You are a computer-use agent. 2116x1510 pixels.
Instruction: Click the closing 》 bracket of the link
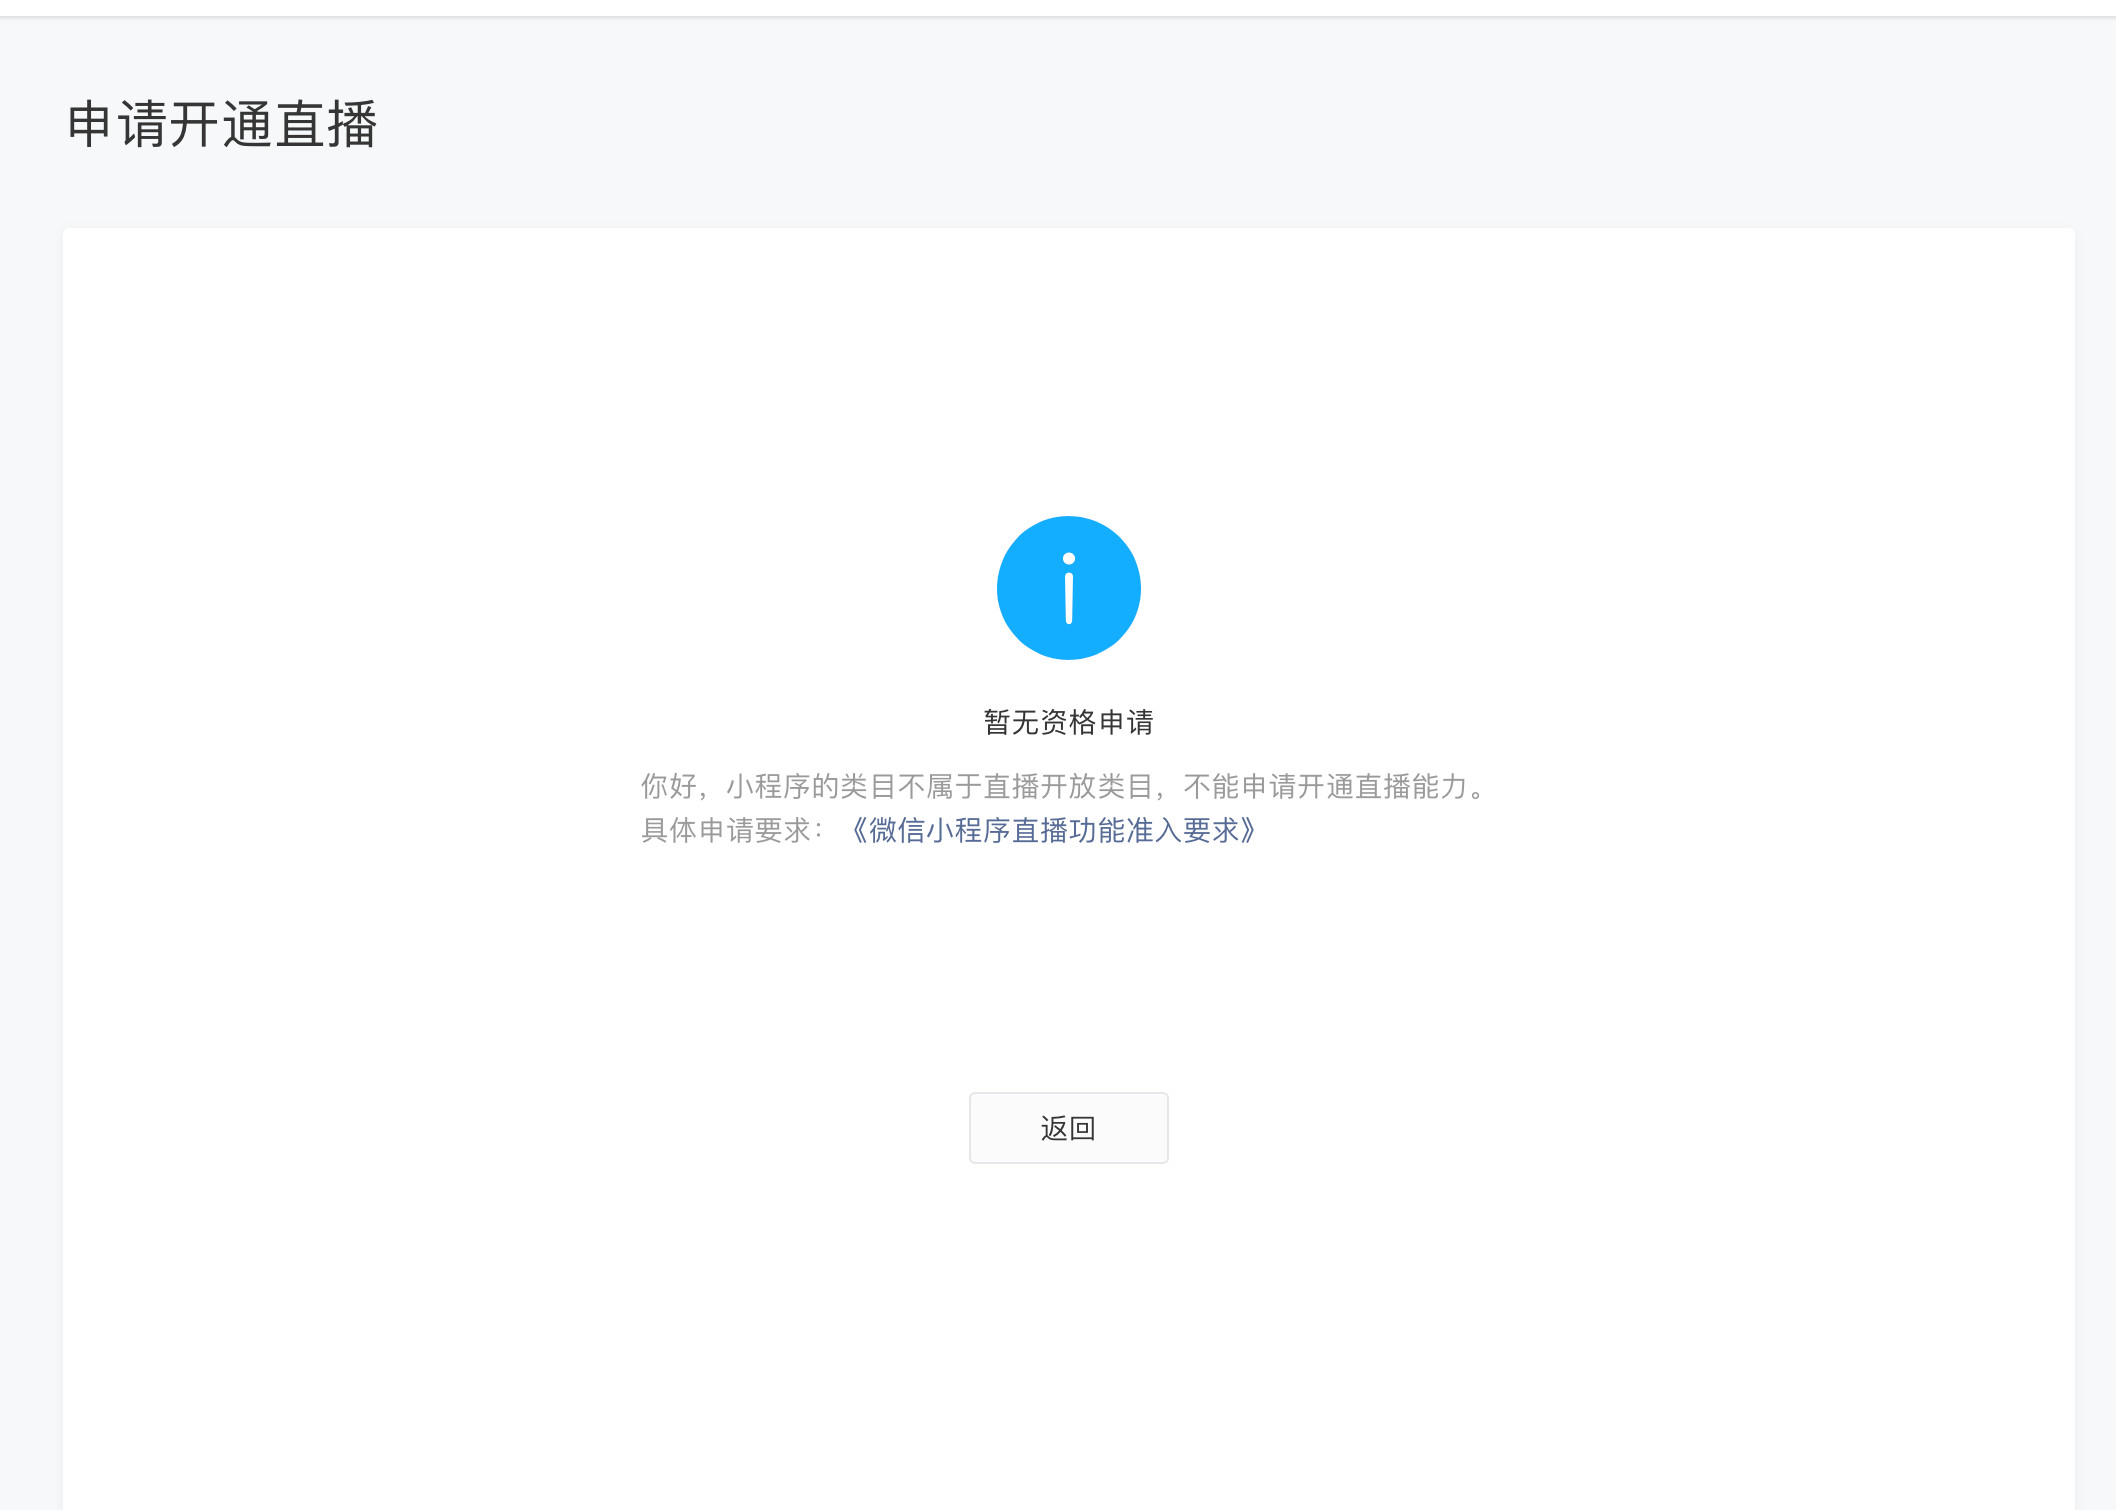1247,830
